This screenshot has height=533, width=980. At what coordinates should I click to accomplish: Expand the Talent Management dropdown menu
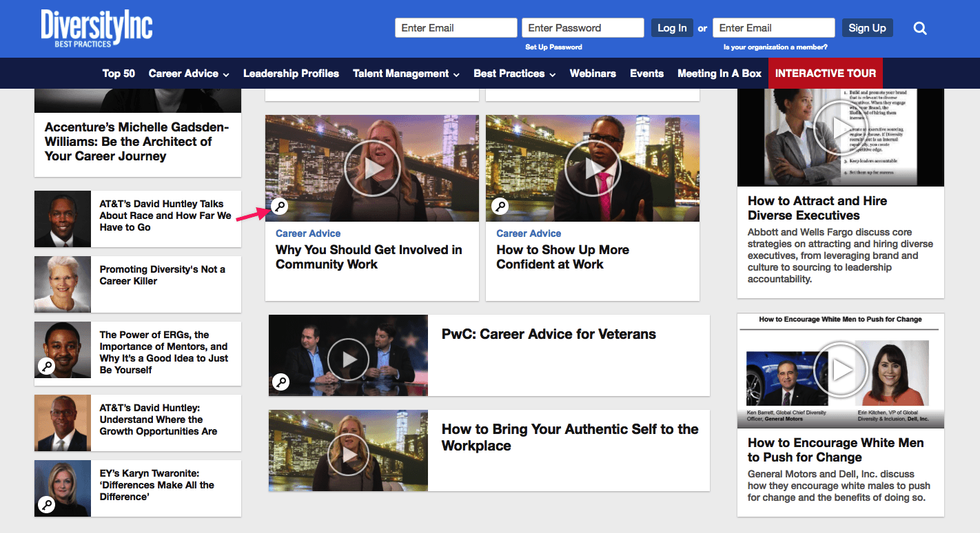pos(406,73)
